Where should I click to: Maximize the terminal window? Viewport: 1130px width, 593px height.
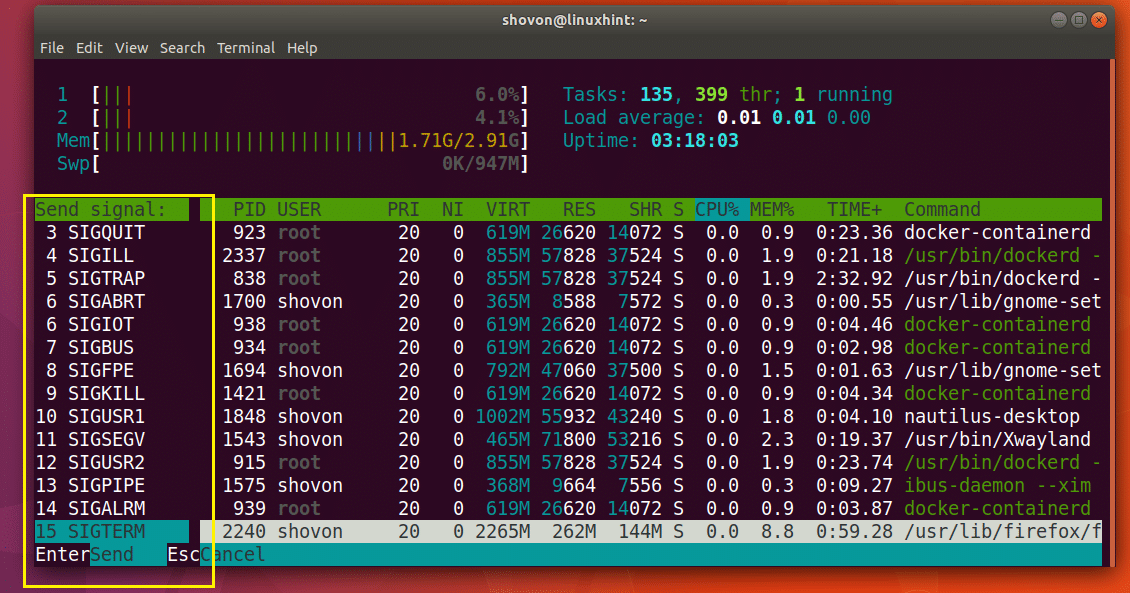pyautogui.click(x=1078, y=20)
